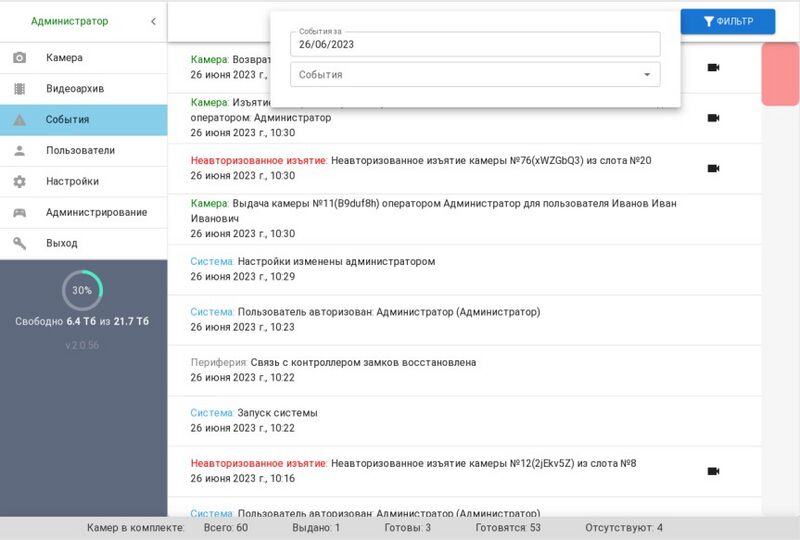Image resolution: width=800 pixels, height=540 pixels.
Task: Click status bar entry Выдано: 1
Action: (316, 528)
